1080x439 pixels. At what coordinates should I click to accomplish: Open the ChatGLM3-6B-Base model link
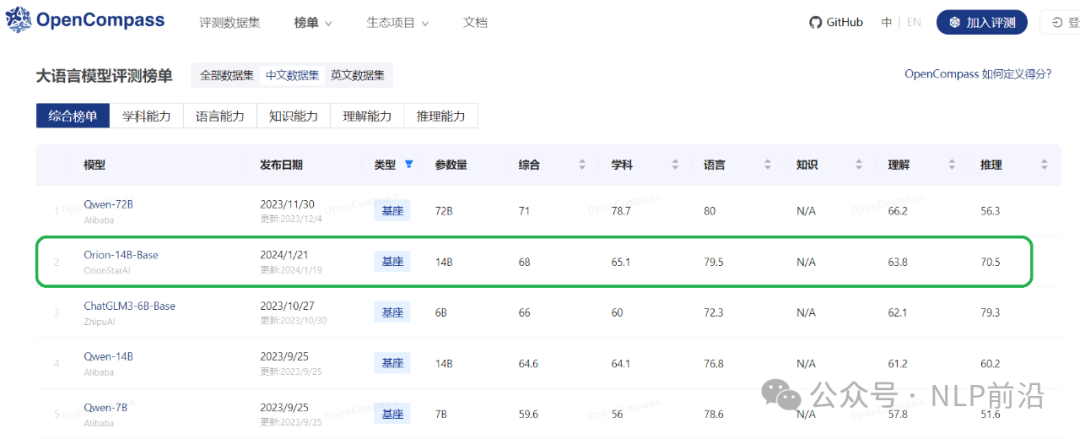(129, 306)
